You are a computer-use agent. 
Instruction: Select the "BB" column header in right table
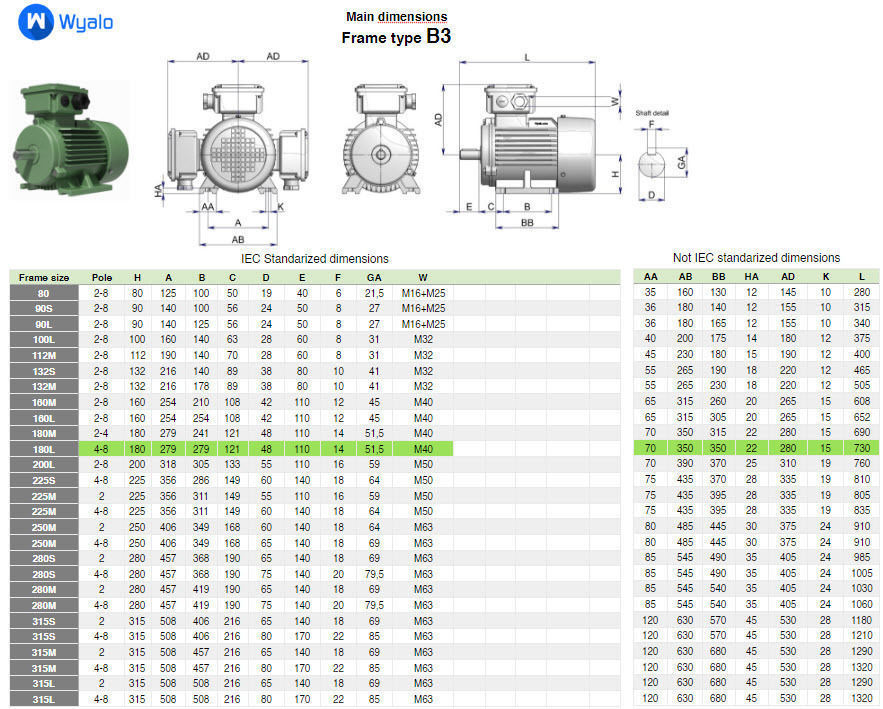719,277
